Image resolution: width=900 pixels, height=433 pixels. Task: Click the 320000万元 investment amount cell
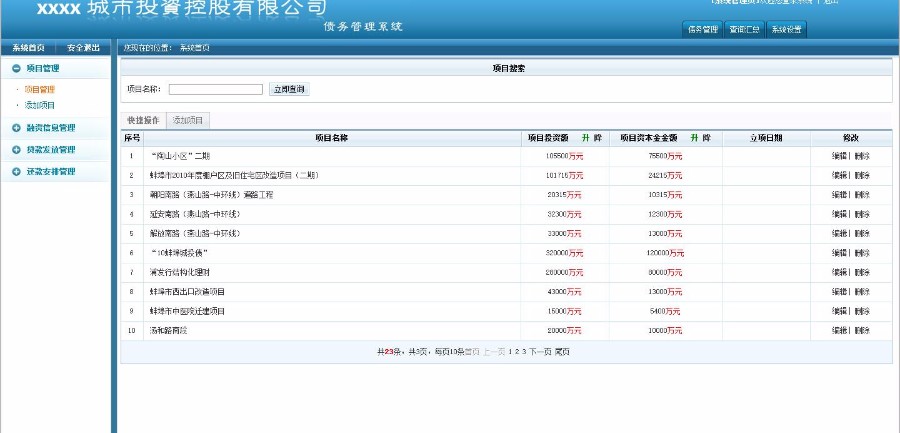tap(565, 253)
